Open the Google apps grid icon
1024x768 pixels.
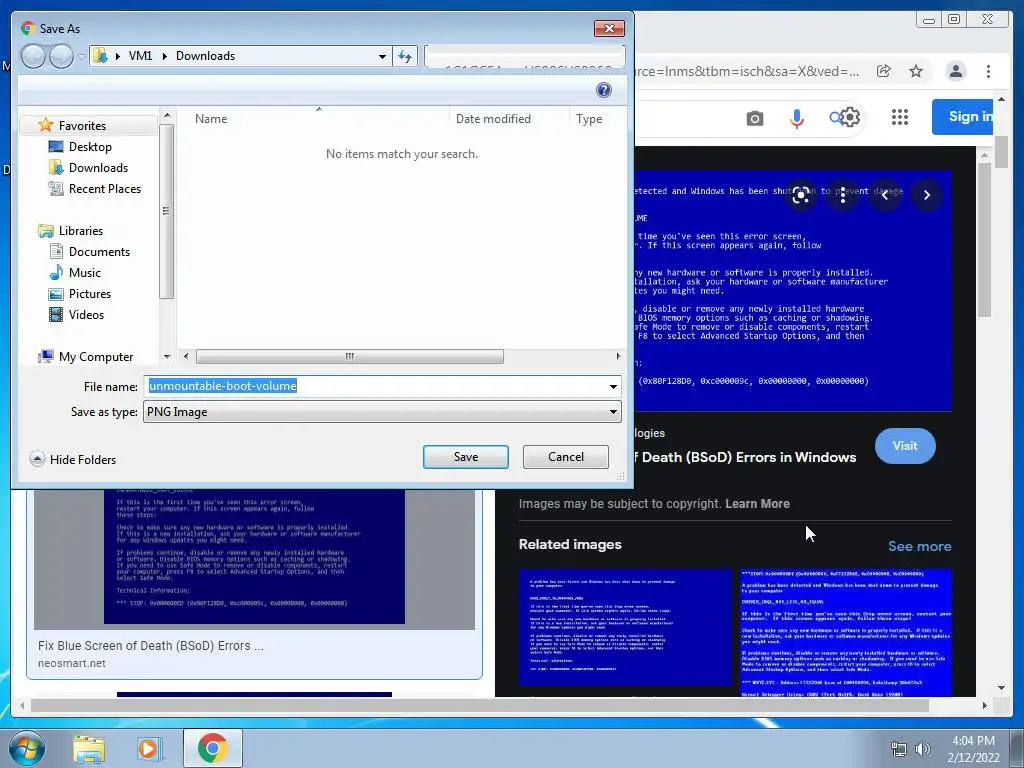point(900,117)
